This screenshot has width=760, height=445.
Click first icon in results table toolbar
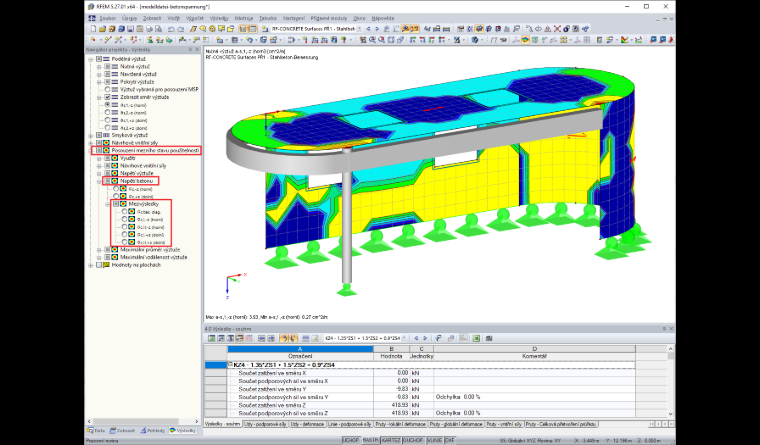pyautogui.click(x=211, y=338)
